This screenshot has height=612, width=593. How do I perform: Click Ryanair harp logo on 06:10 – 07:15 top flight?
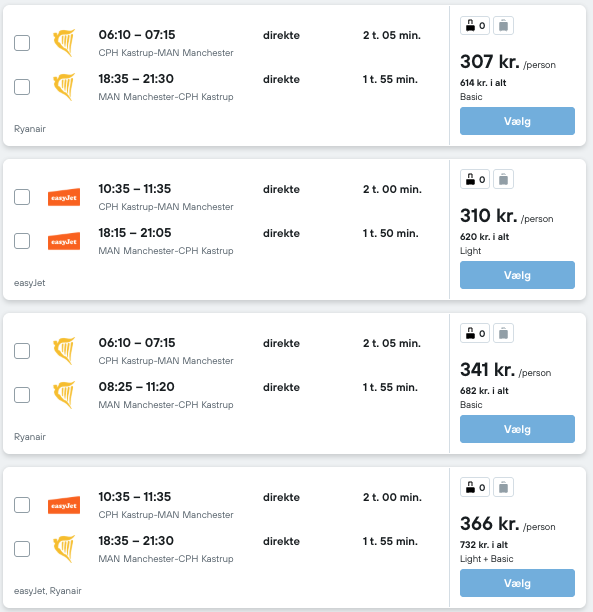(x=64, y=43)
